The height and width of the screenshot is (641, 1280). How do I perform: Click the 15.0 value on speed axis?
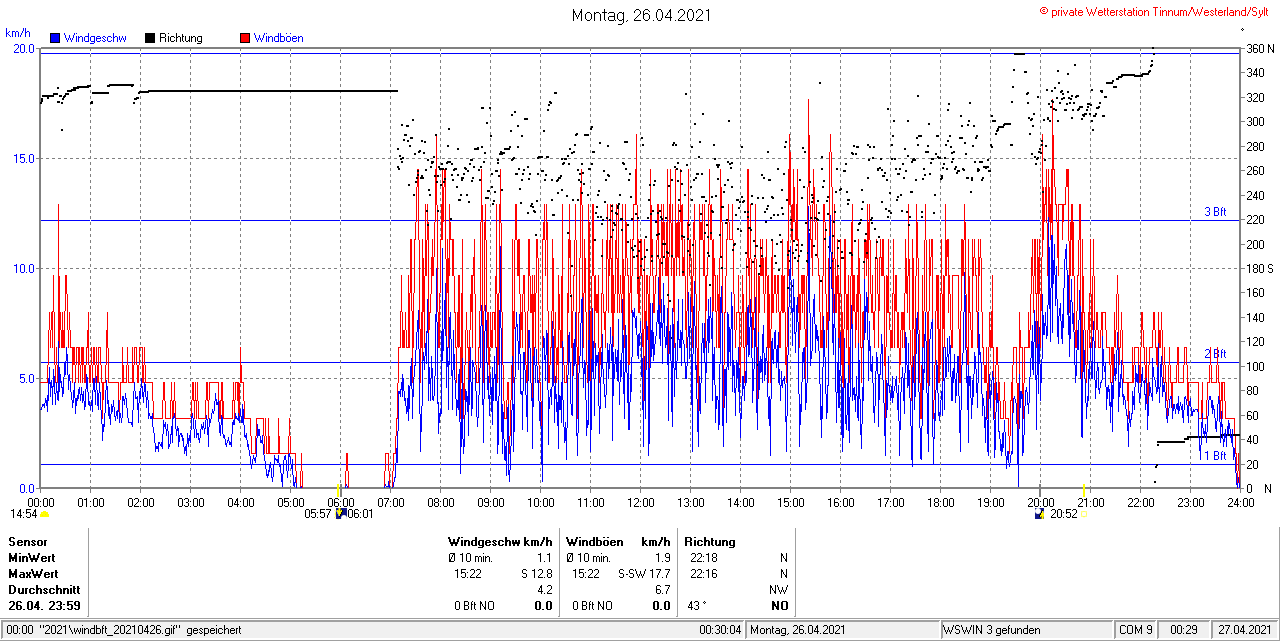[24, 158]
